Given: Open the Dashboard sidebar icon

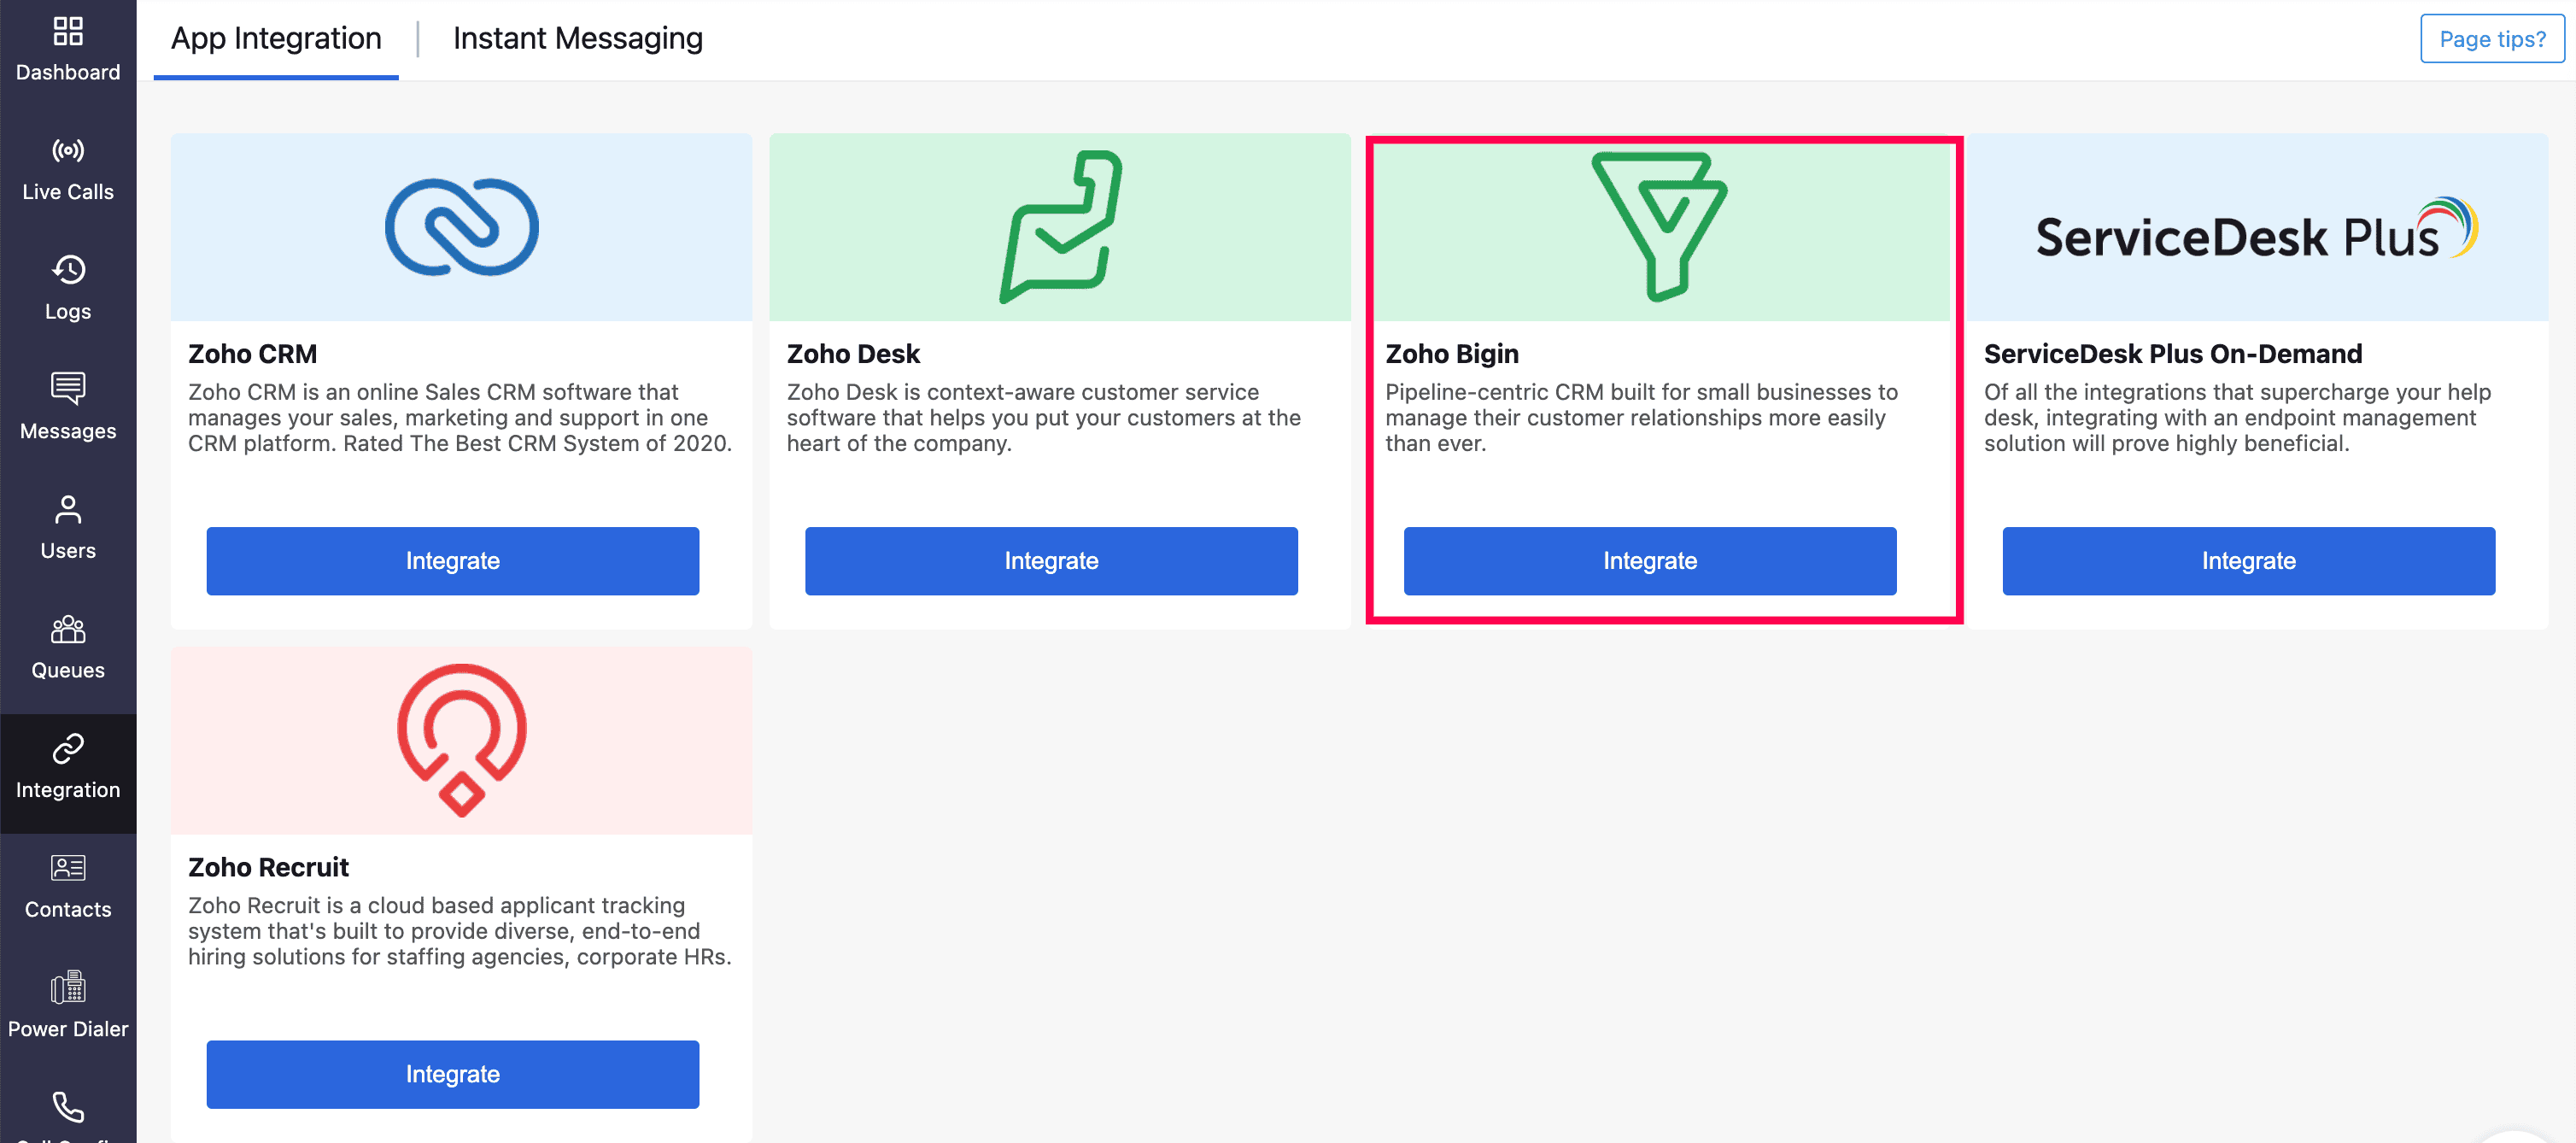Looking at the screenshot, I should (x=68, y=32).
